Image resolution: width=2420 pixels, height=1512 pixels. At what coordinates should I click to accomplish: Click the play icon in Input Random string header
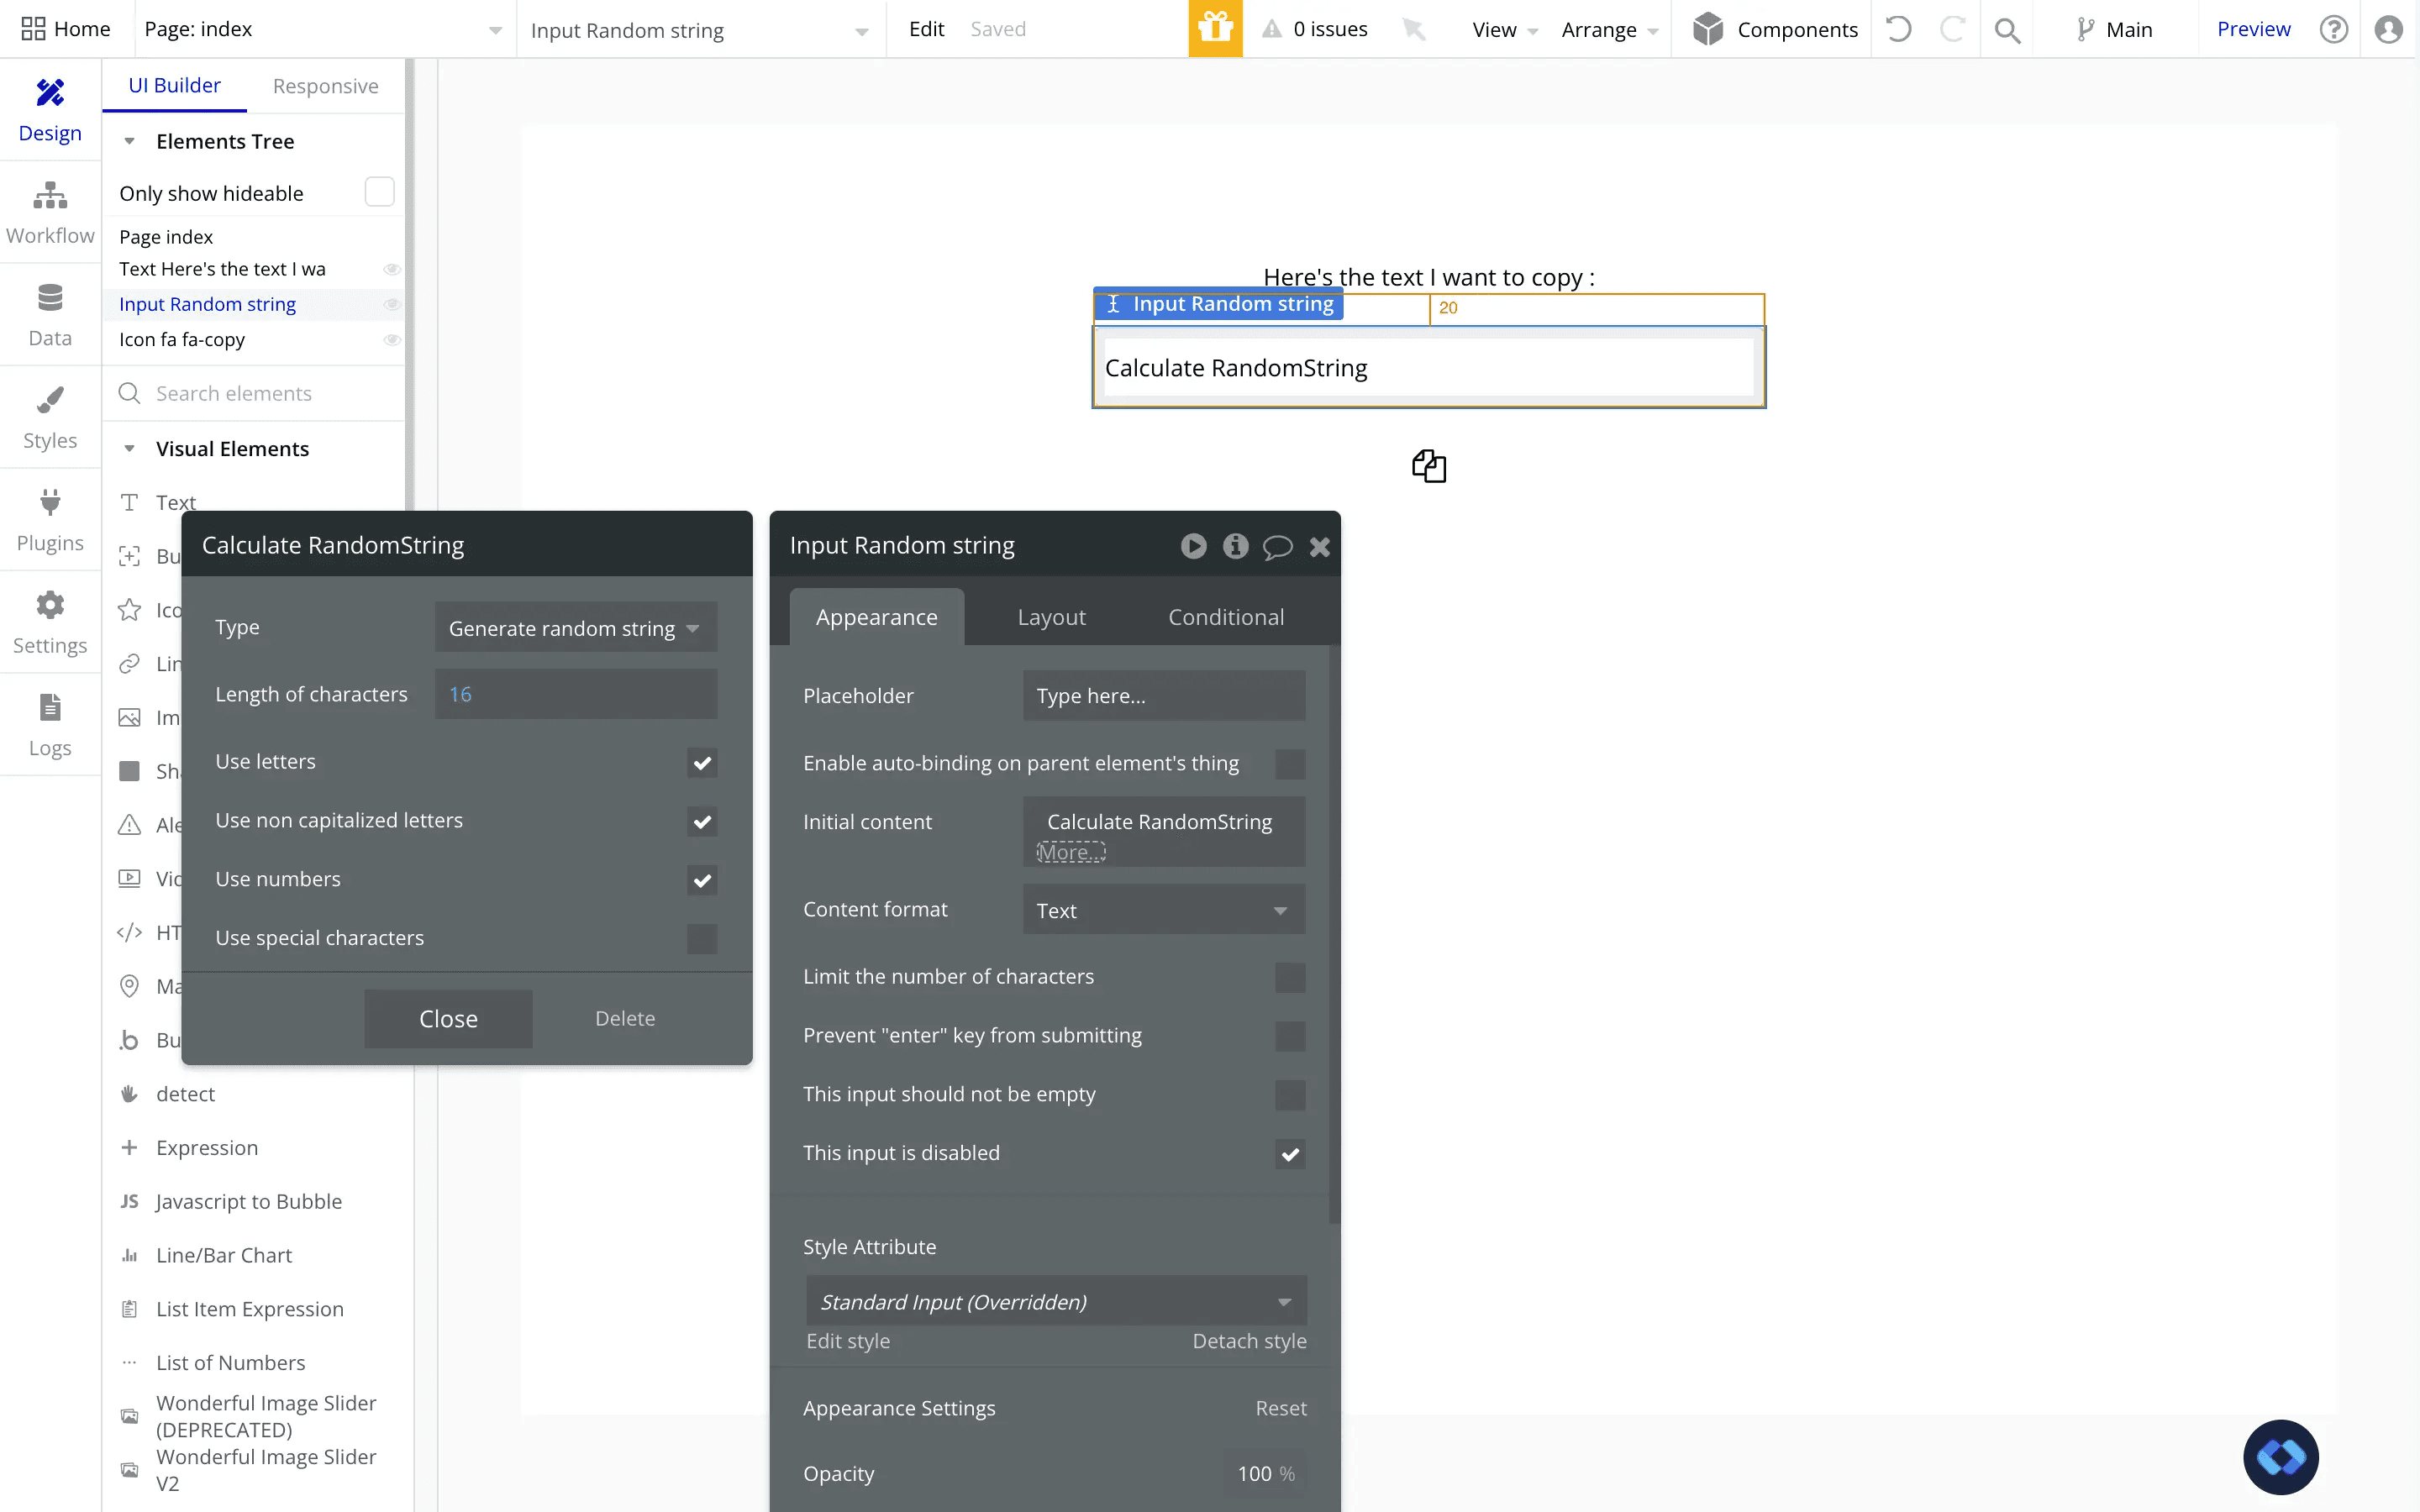[1193, 546]
